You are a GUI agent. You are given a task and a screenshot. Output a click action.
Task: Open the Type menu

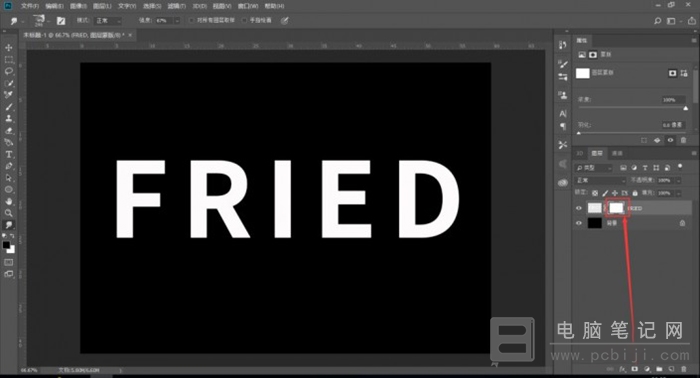pos(127,6)
